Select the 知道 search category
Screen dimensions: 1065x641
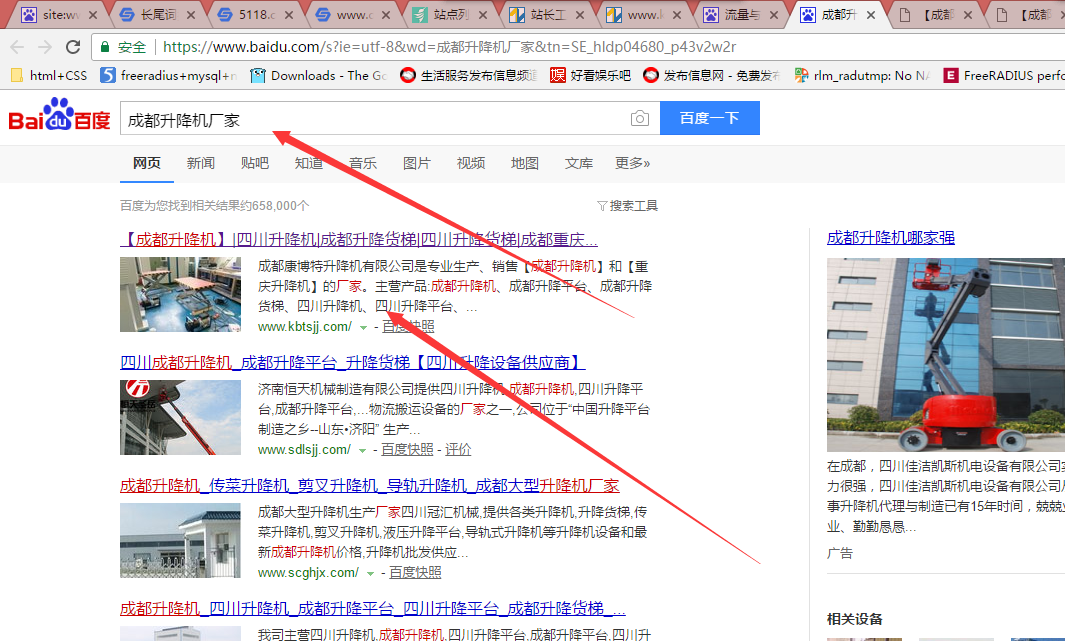click(309, 163)
